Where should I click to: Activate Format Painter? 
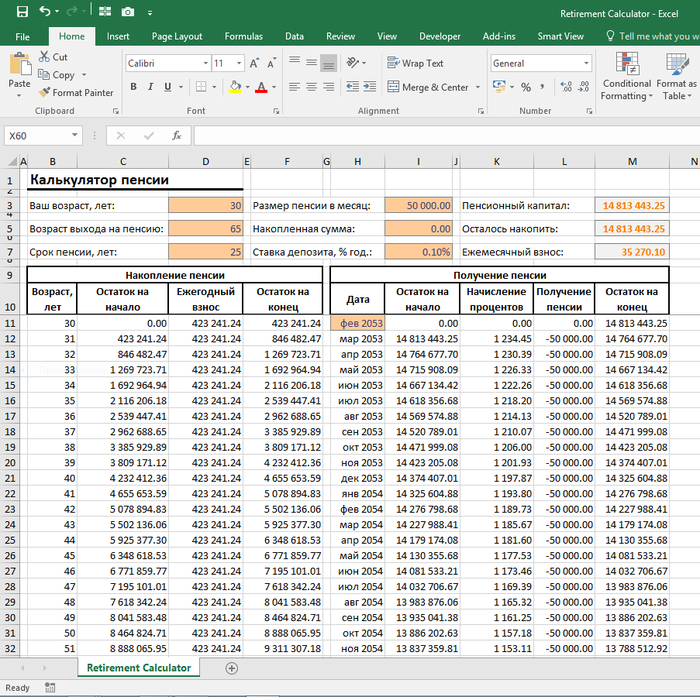[76, 92]
